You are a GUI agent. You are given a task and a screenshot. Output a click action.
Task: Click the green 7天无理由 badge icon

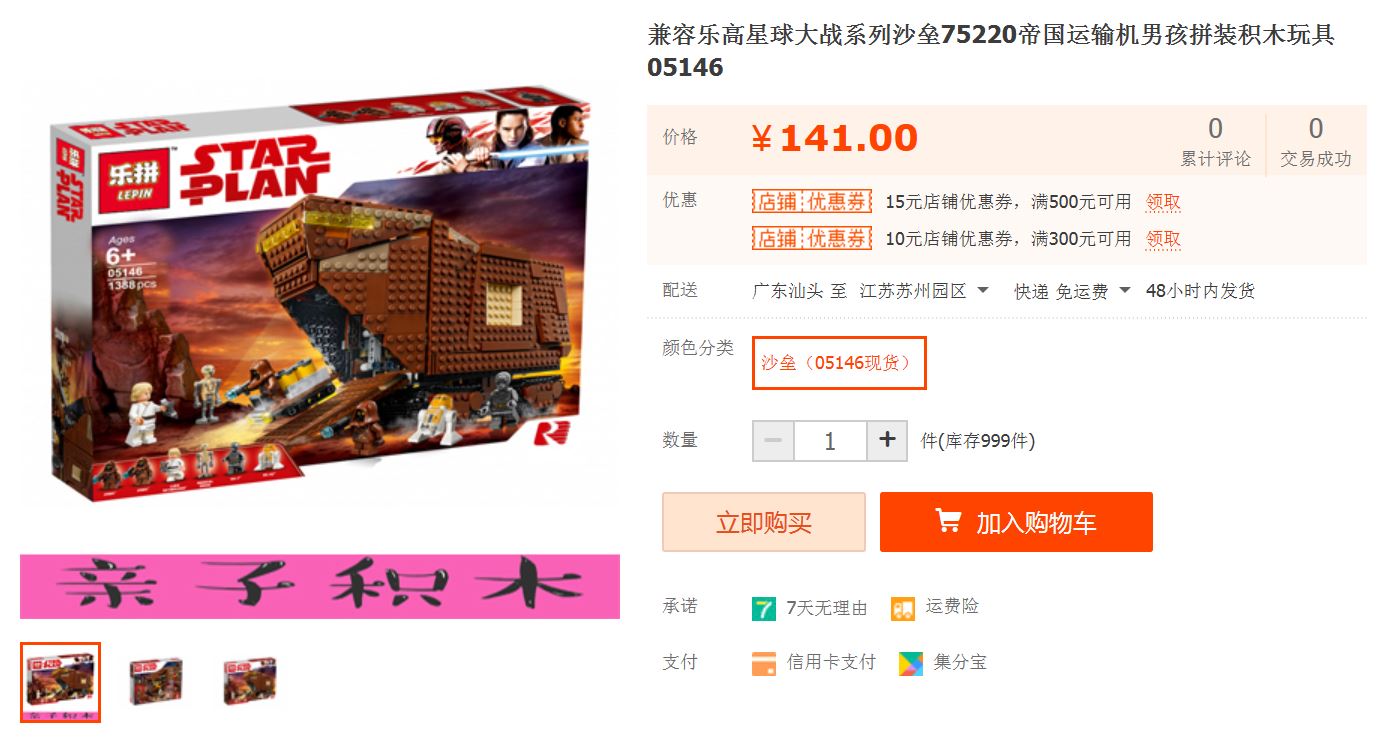[764, 608]
